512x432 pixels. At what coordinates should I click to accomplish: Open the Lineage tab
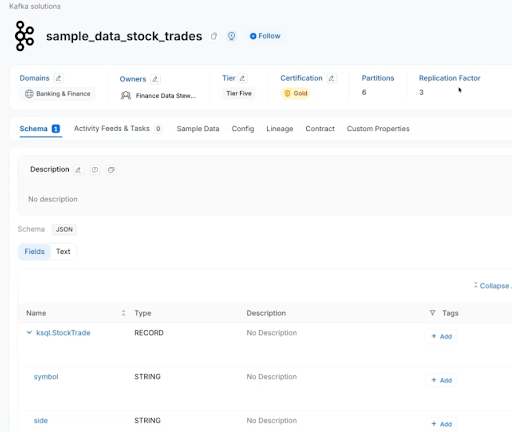[280, 129]
